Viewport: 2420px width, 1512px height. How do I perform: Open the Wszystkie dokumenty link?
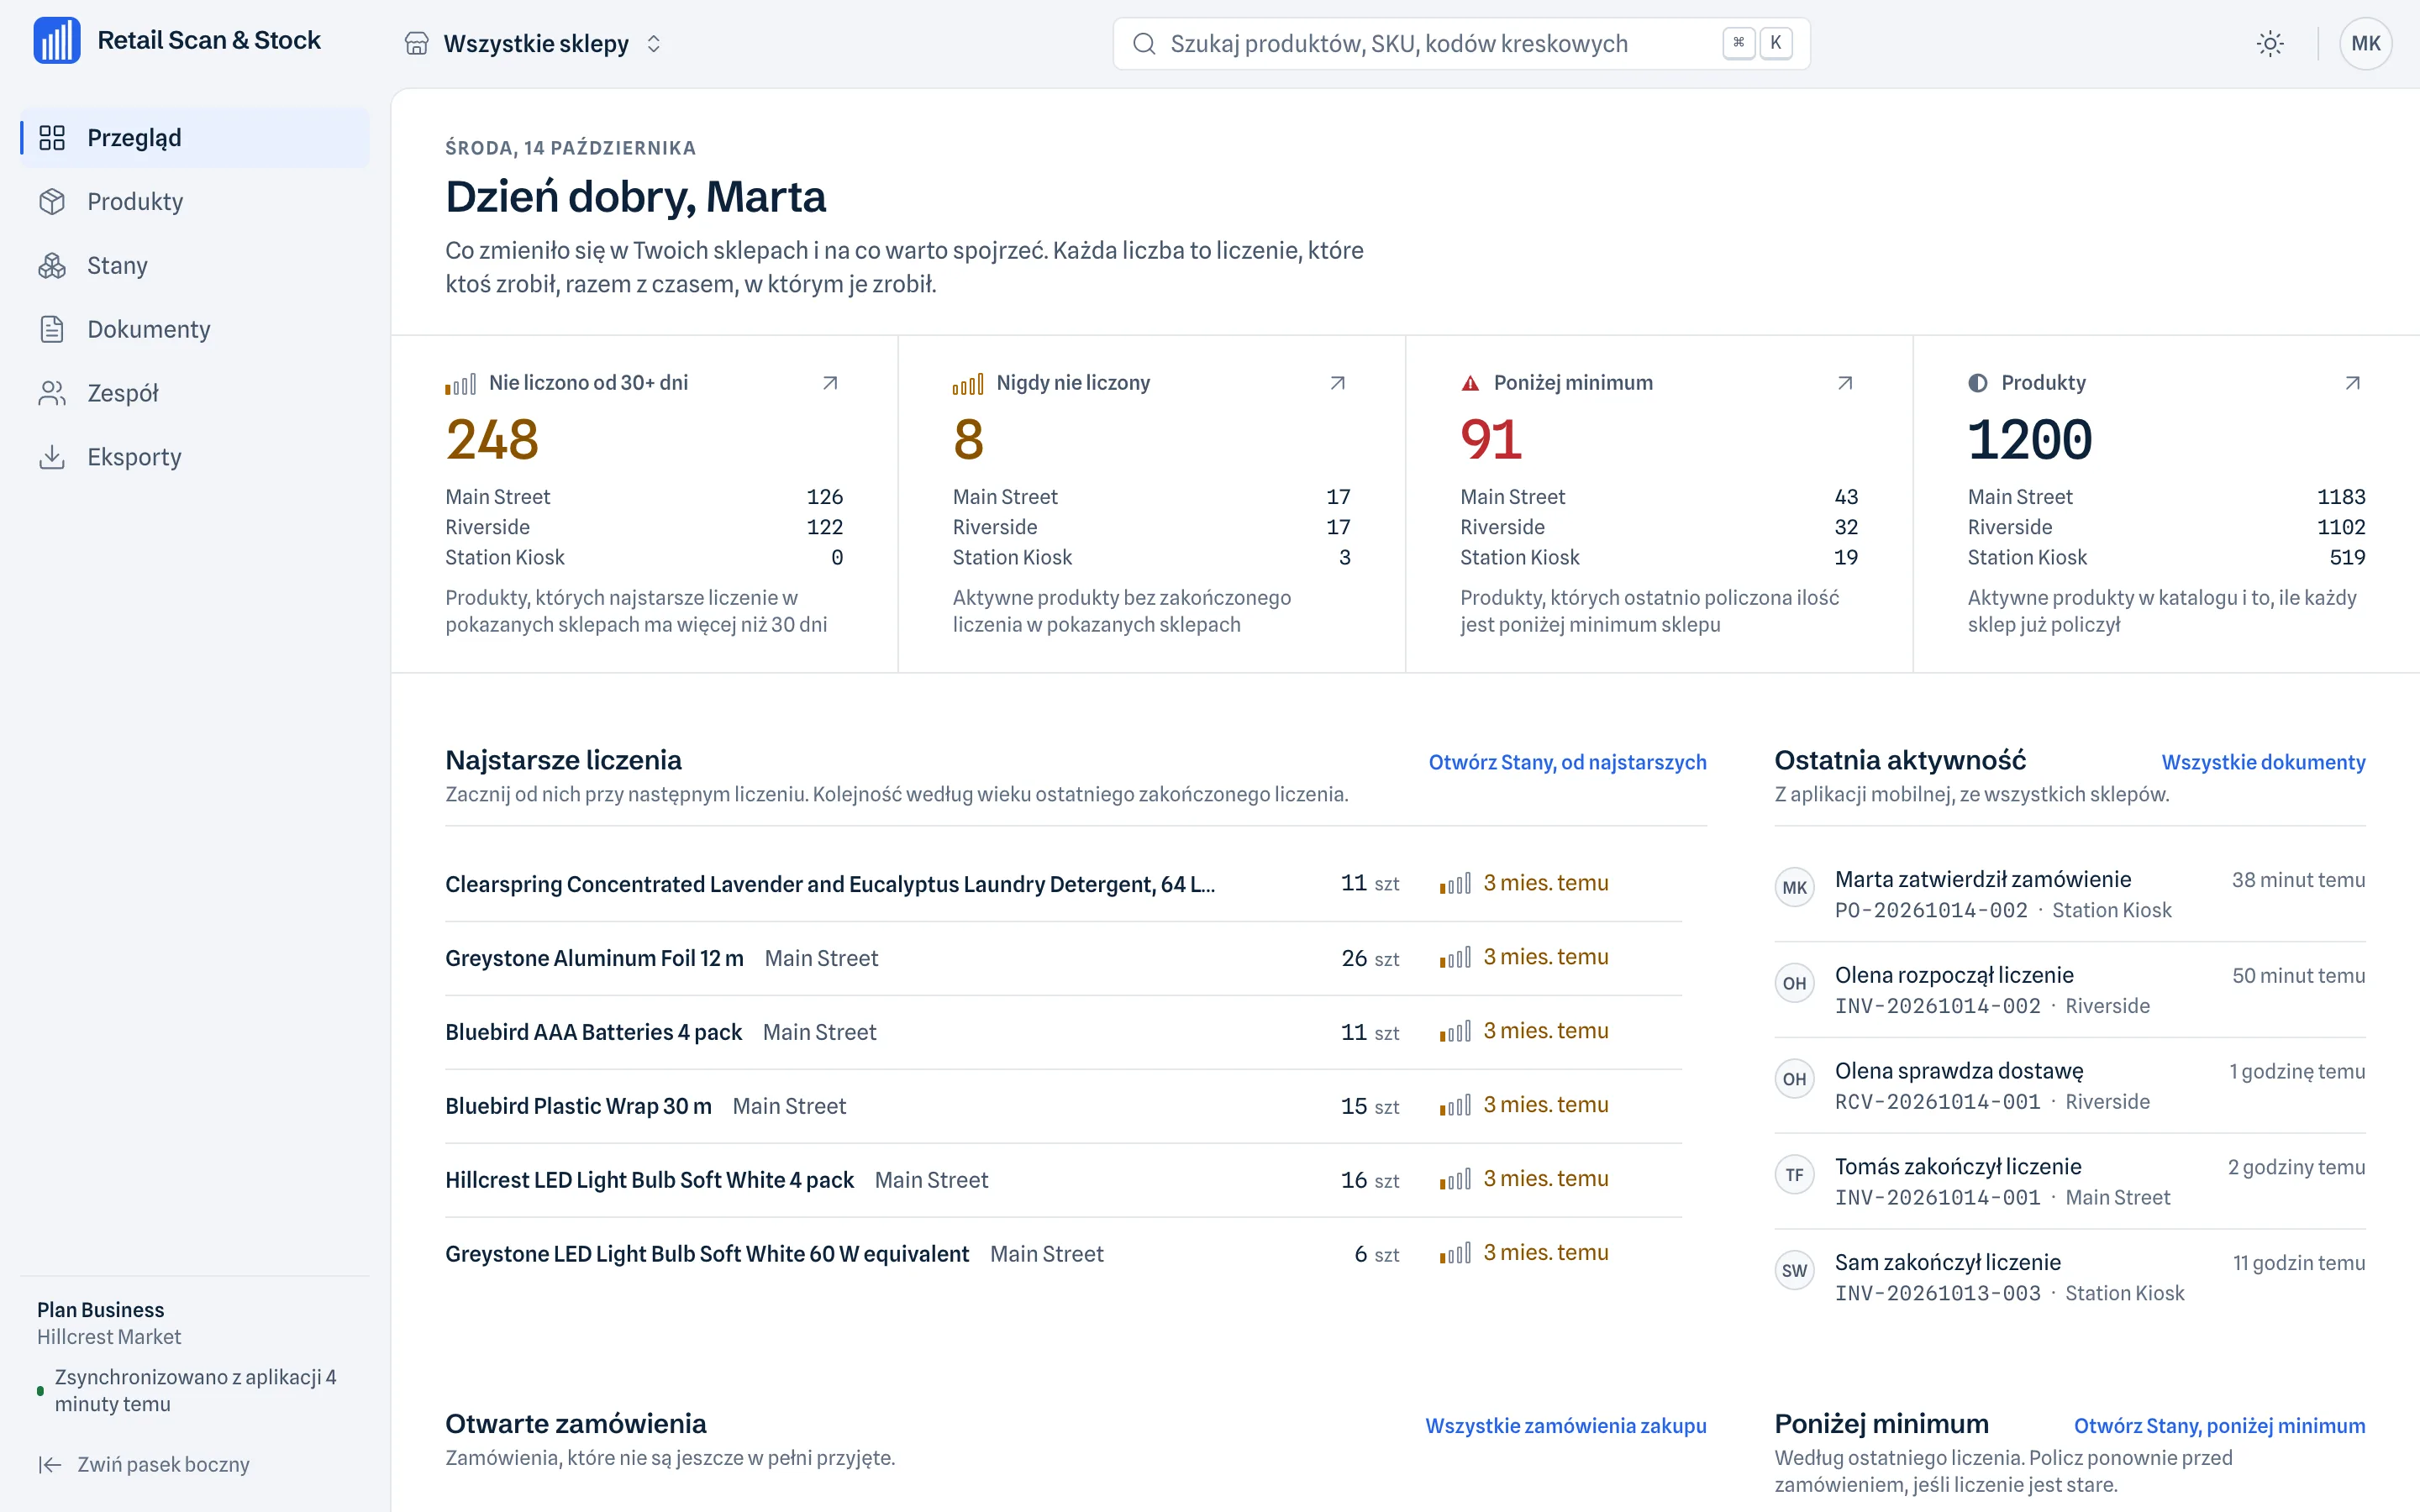[2263, 762]
